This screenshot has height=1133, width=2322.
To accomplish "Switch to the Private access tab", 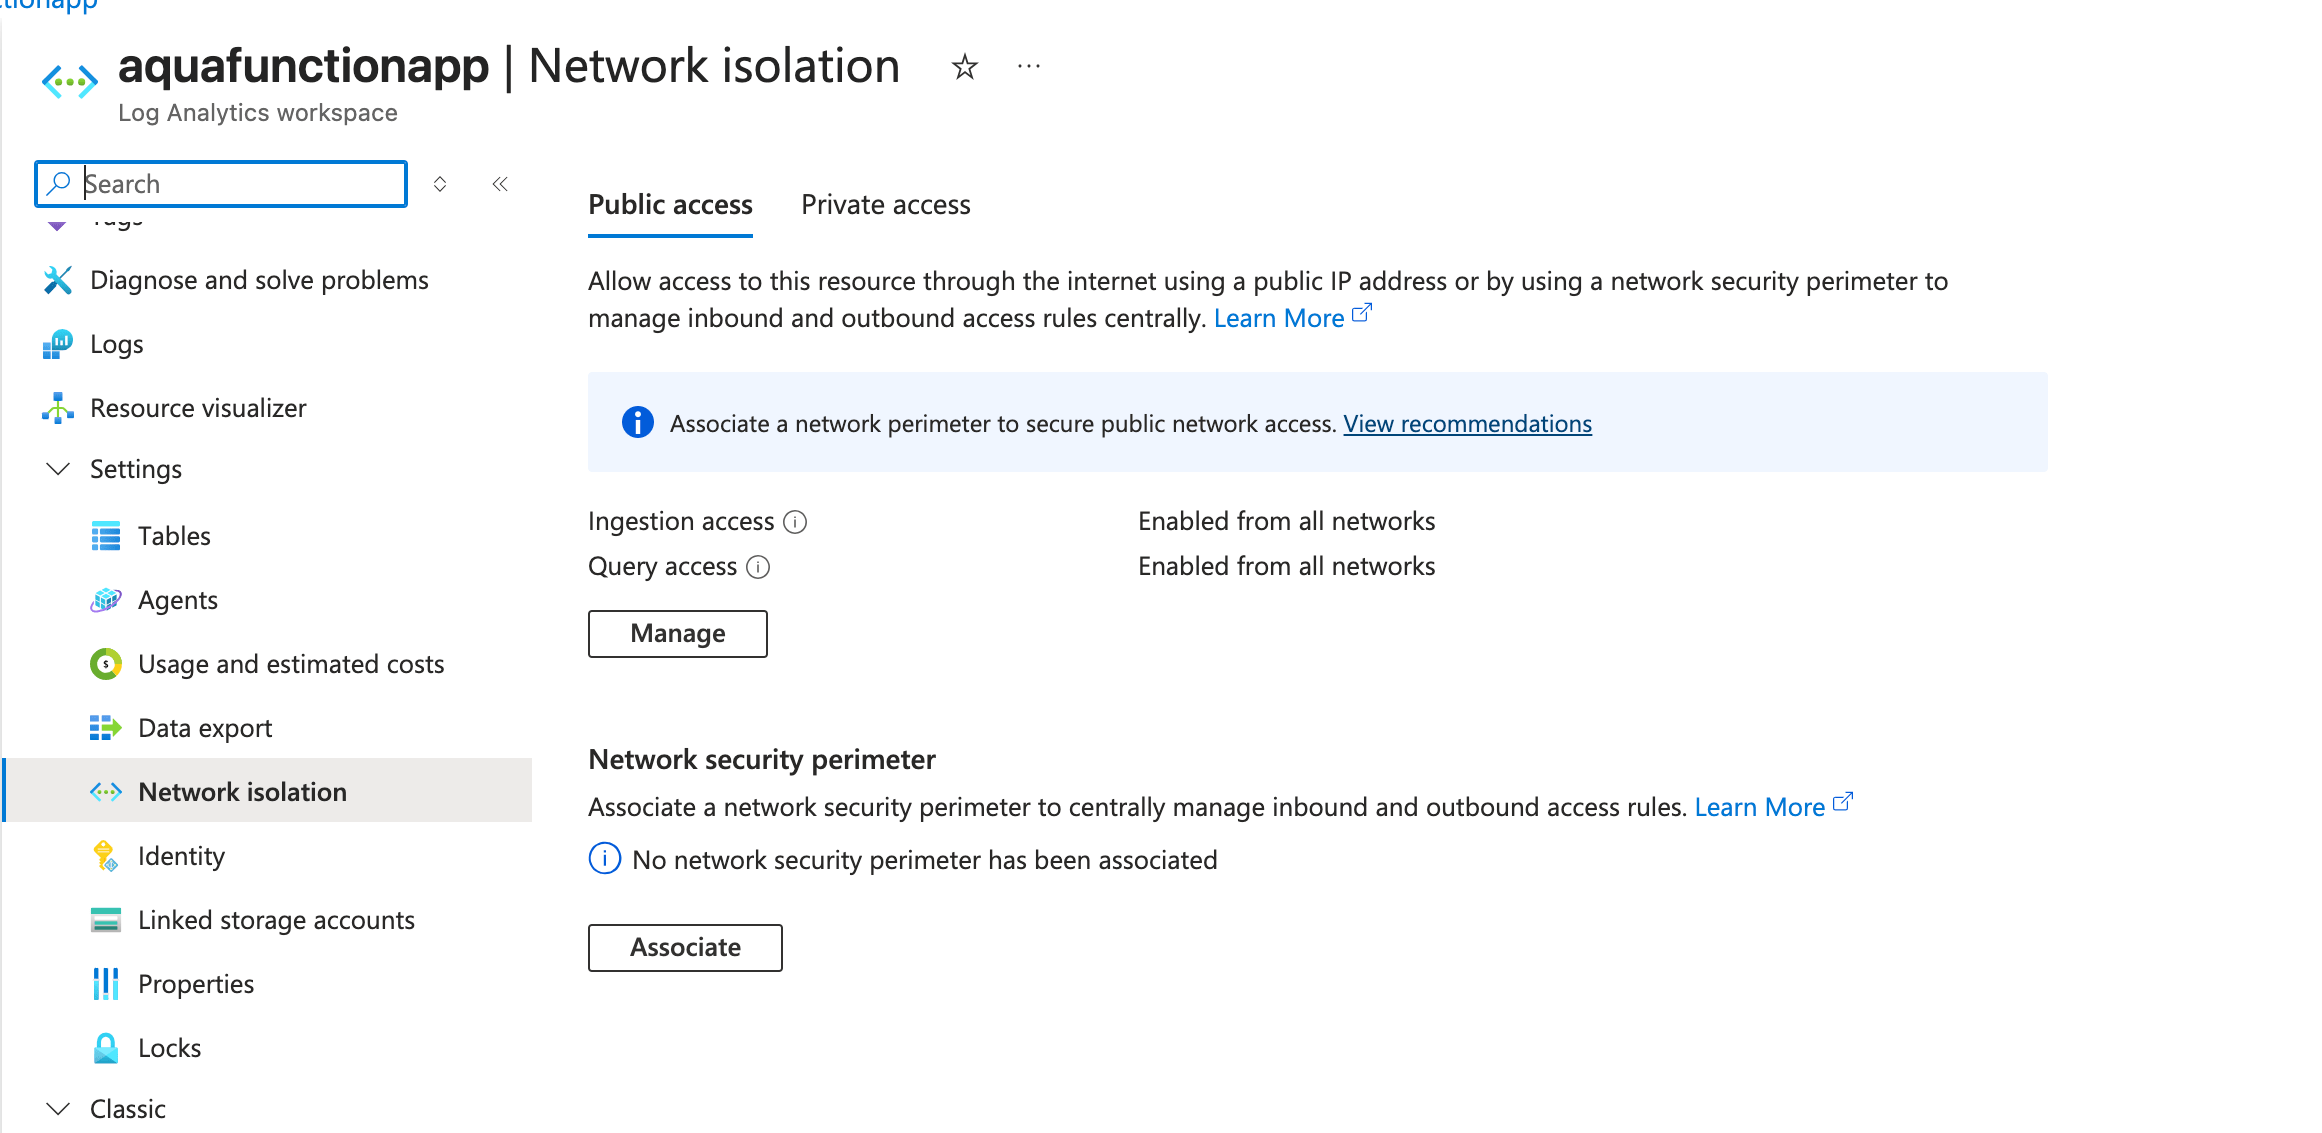I will coord(886,205).
